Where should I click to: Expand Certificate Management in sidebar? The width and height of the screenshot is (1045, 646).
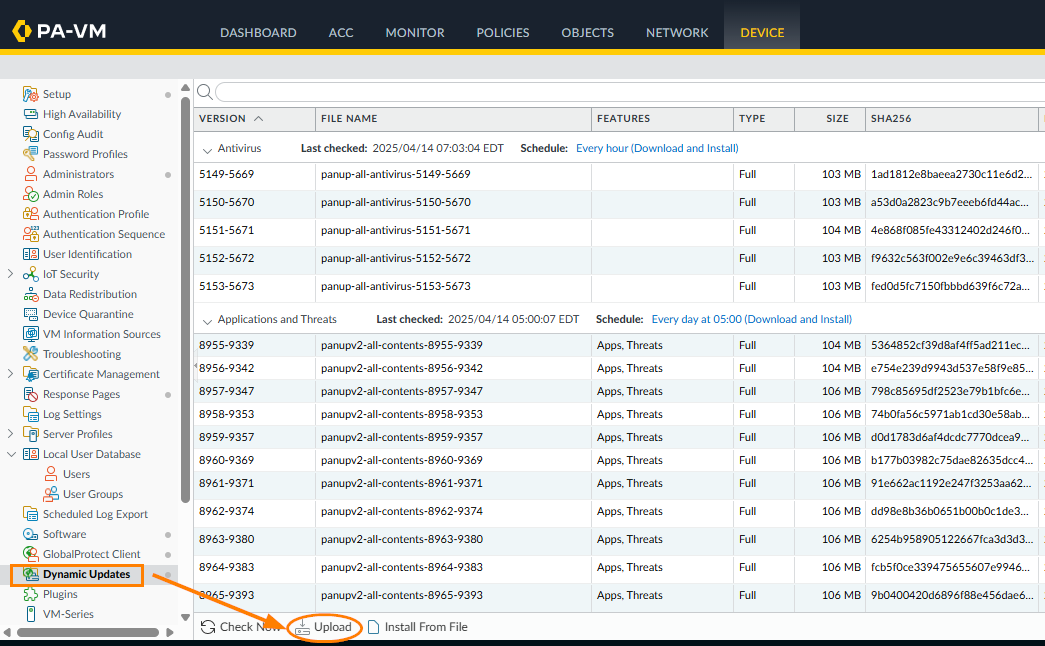click(10, 374)
